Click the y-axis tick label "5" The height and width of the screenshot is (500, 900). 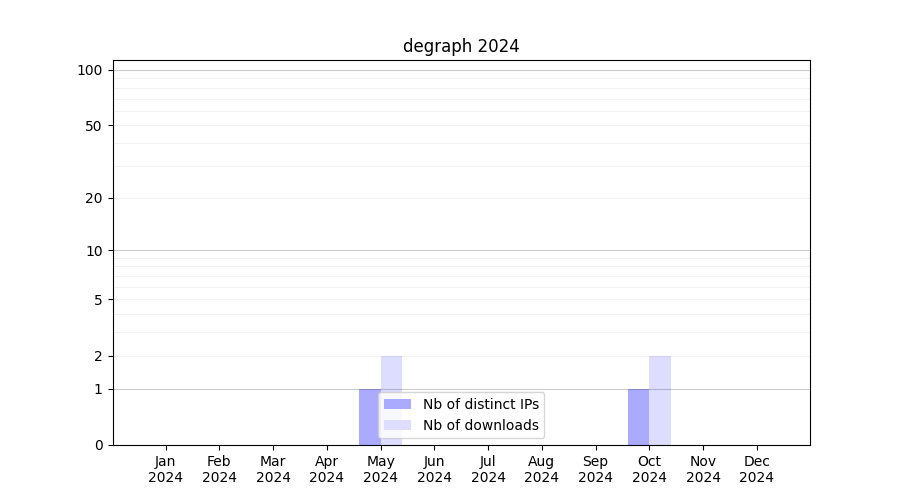click(98, 300)
